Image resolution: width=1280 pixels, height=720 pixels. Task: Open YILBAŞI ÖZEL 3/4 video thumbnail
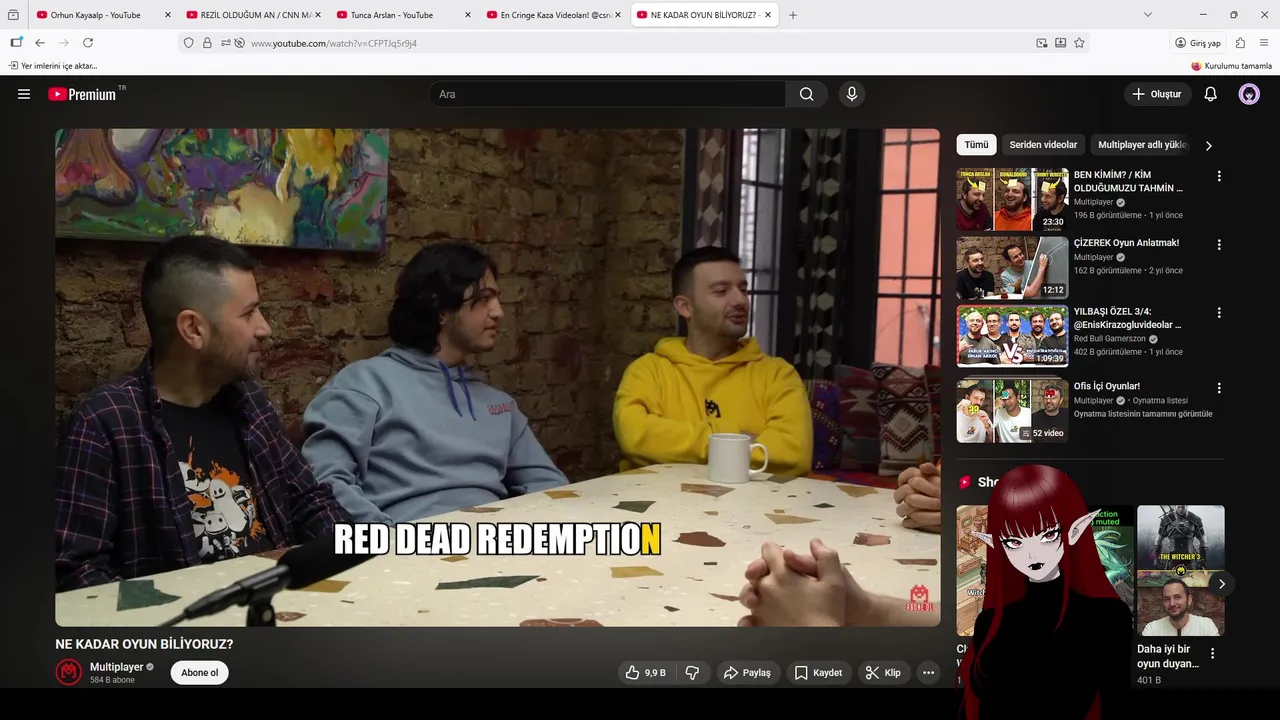point(1012,336)
